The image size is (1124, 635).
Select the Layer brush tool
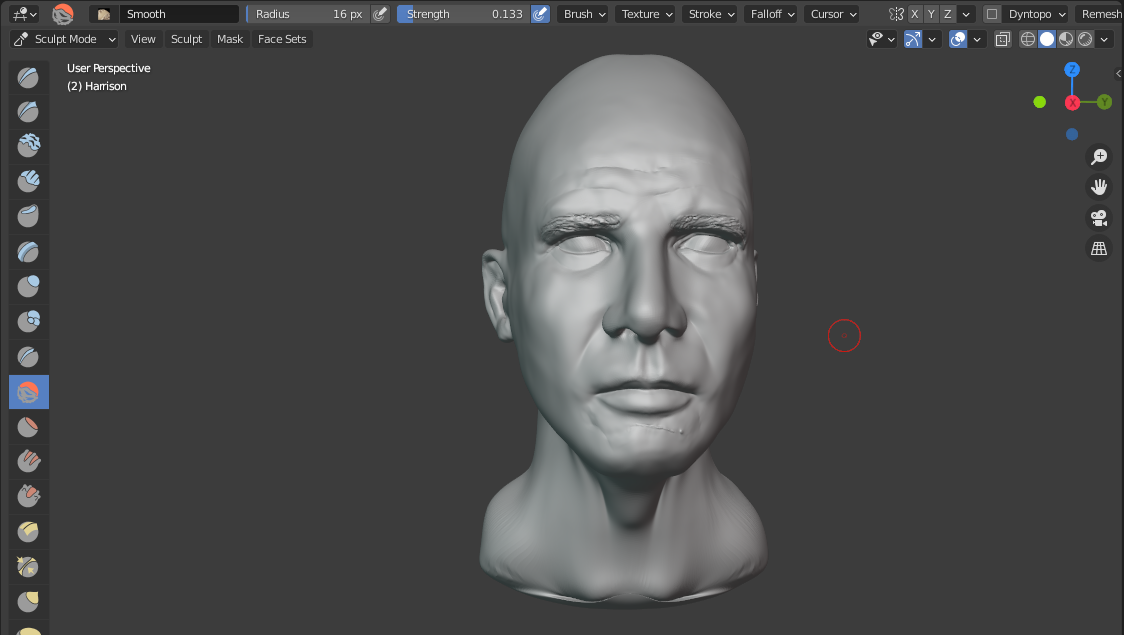[x=29, y=252]
